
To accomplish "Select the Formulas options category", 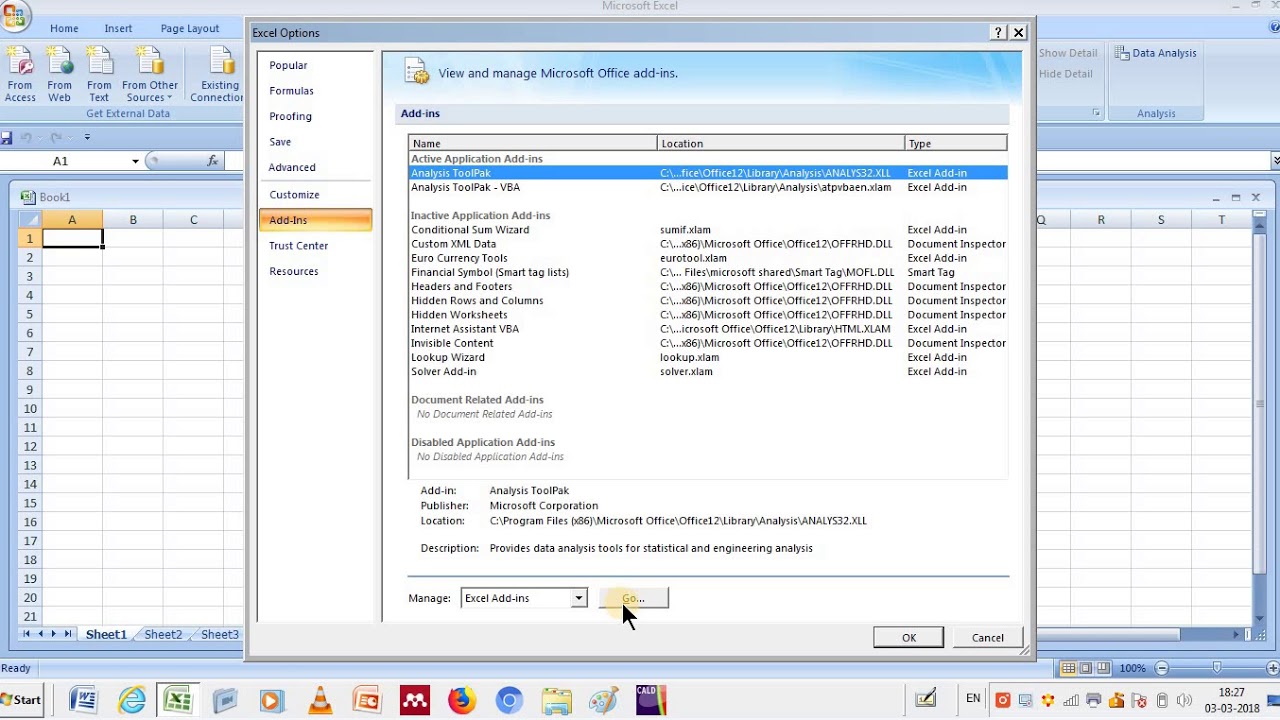I will tap(315, 91).
